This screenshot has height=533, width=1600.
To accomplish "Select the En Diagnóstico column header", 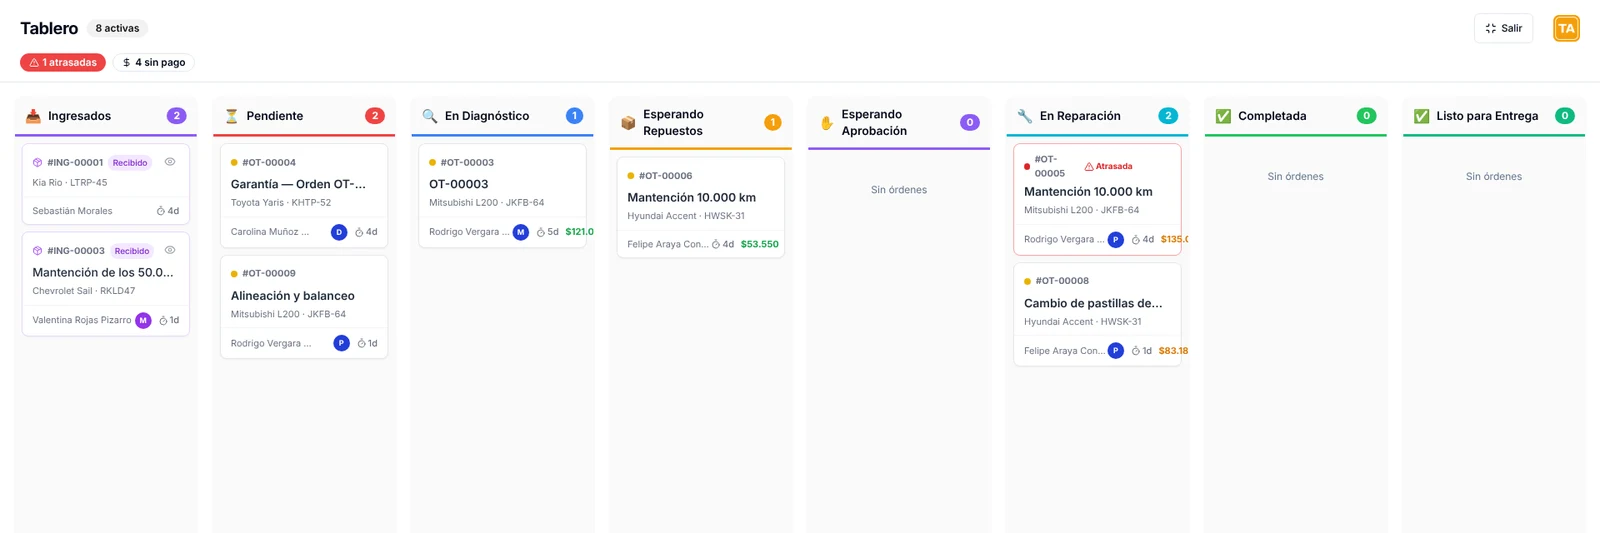I will 502,116.
